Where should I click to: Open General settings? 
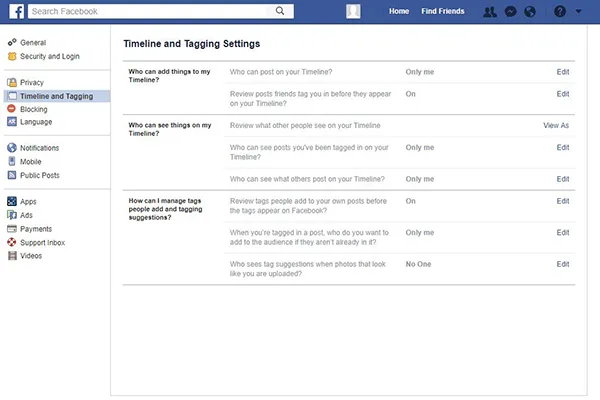click(x=33, y=42)
